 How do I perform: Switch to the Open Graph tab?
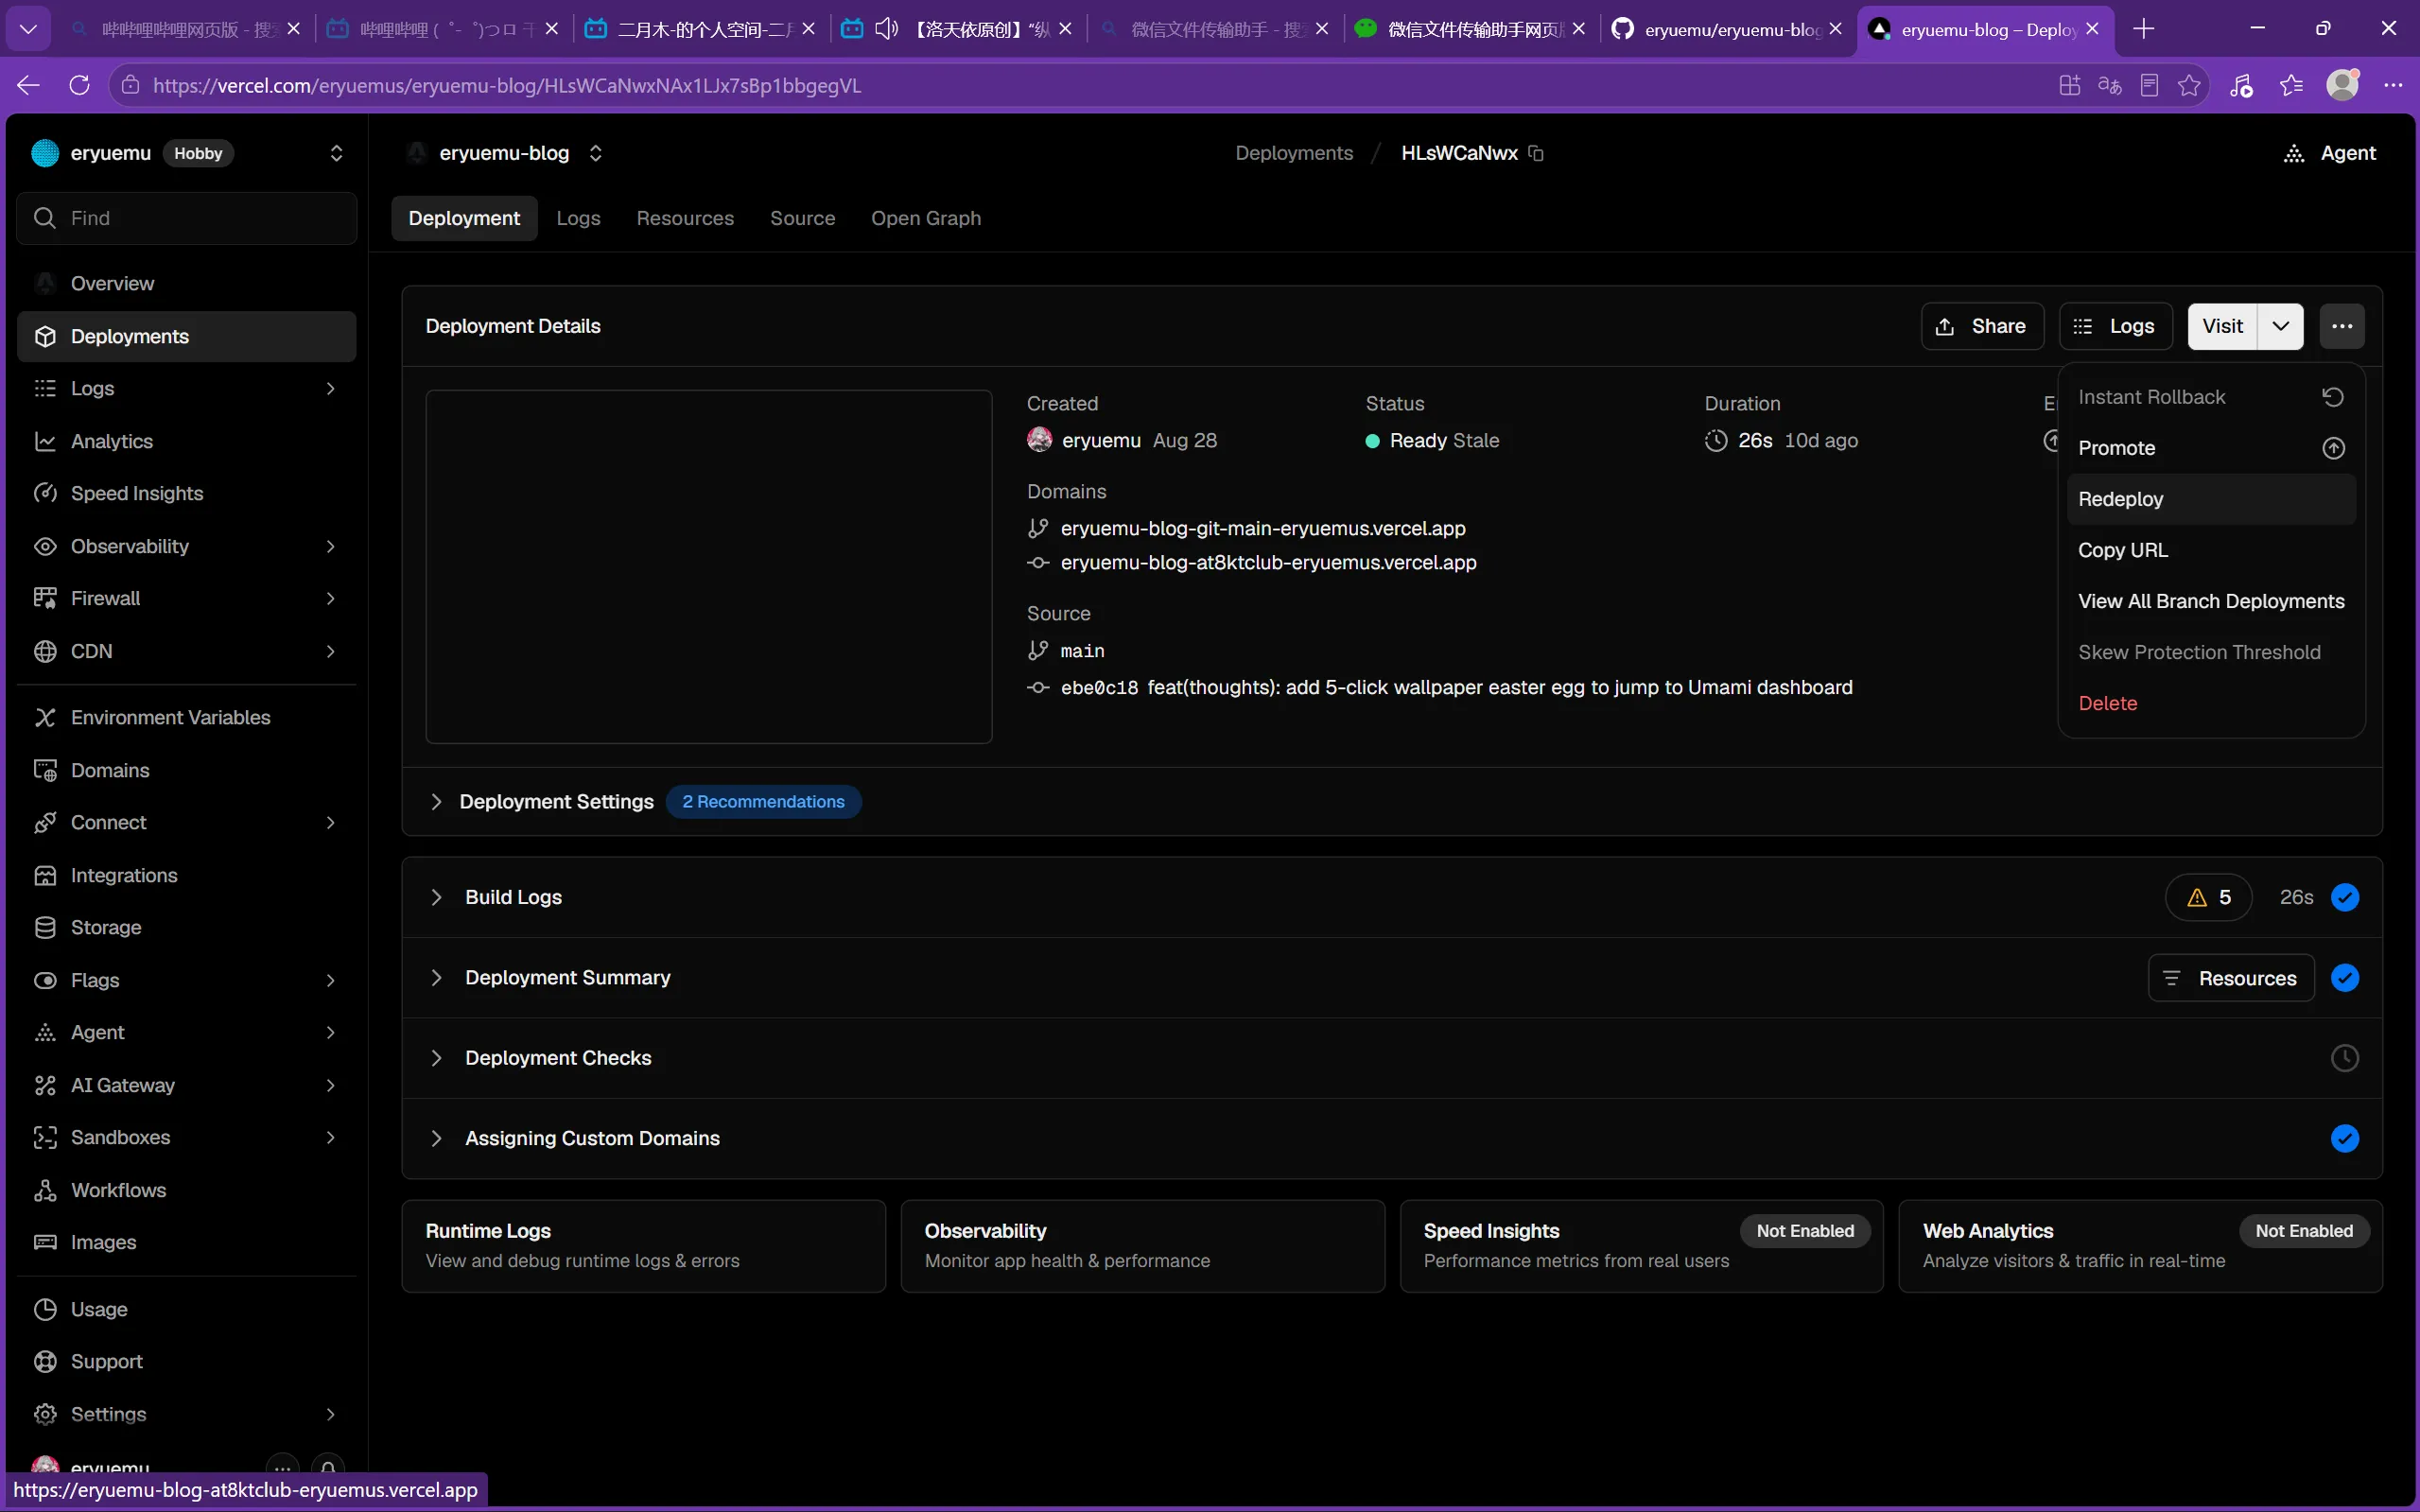click(x=925, y=218)
